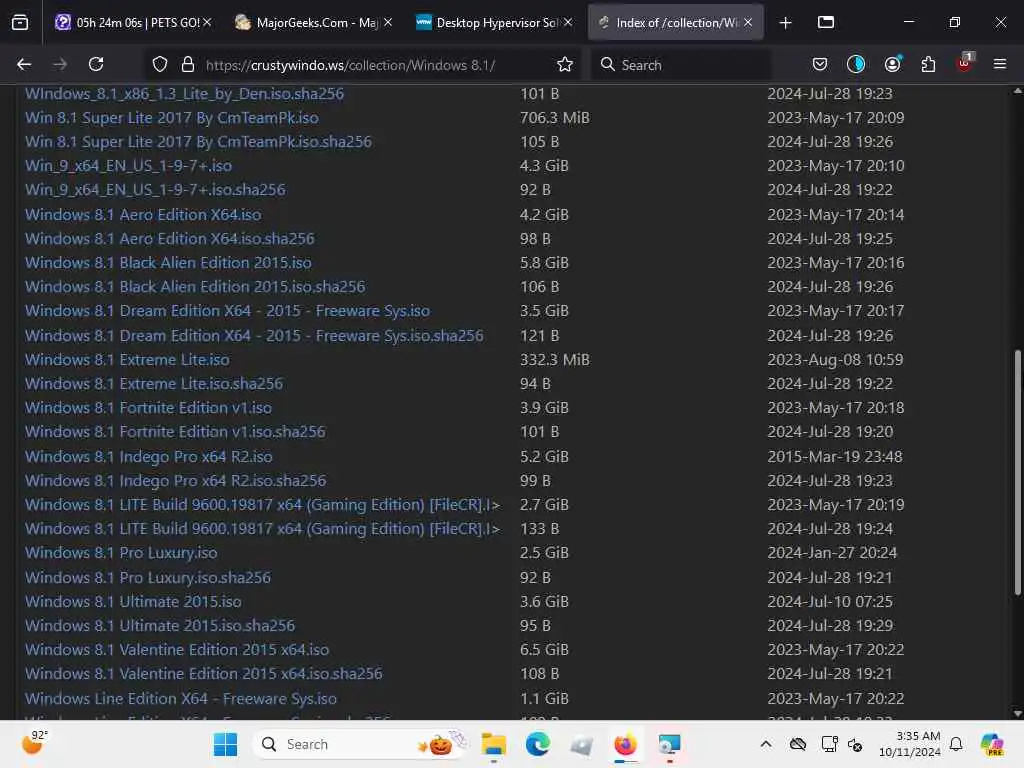Click the tab overview icon beside new tab
This screenshot has height=768, width=1024.
pos(826,23)
